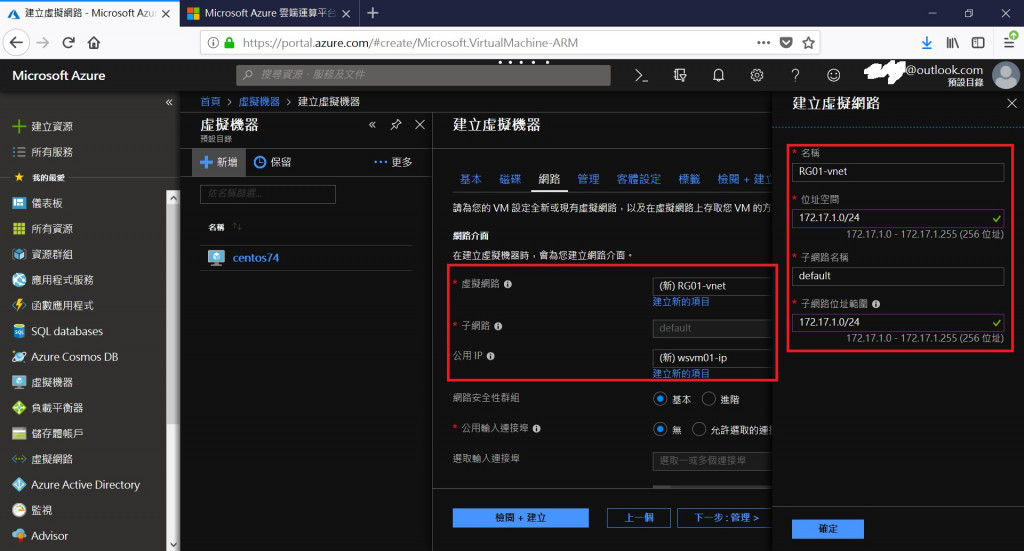Click 建立新的項目 link under 虛擬網路
Screen dimensions: 1024x551
coord(680,302)
